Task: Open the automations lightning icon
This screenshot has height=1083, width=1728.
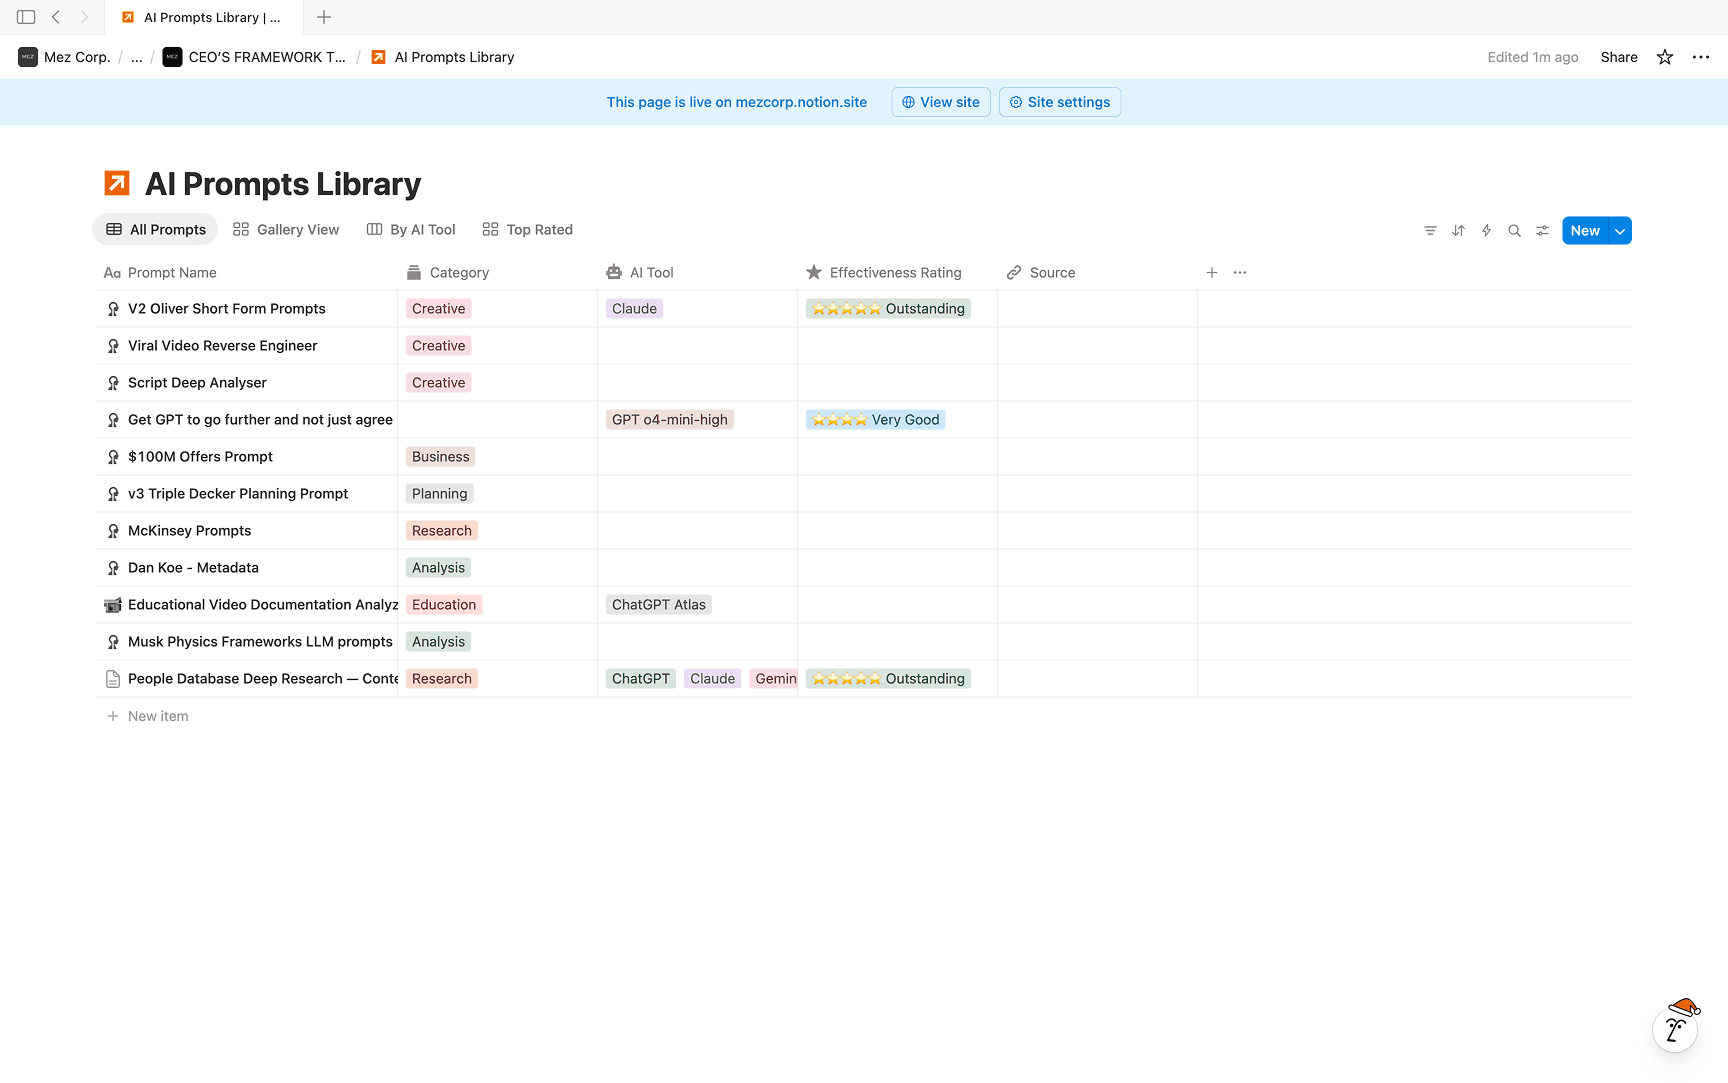Action: click(1486, 231)
